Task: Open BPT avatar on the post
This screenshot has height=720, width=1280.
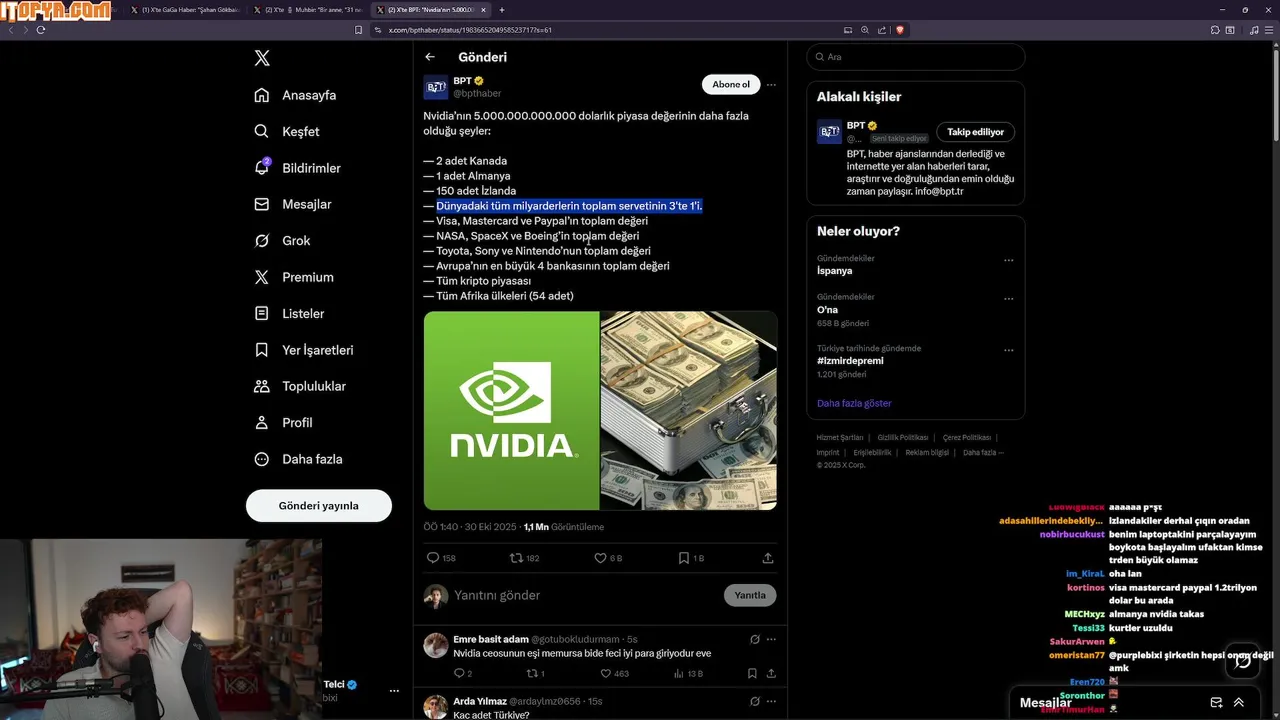Action: (436, 87)
